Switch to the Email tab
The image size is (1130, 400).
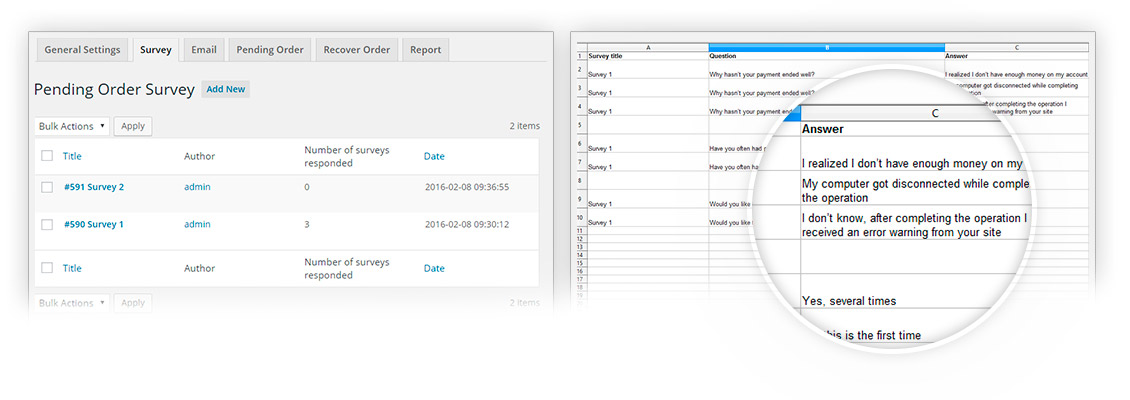(204, 50)
